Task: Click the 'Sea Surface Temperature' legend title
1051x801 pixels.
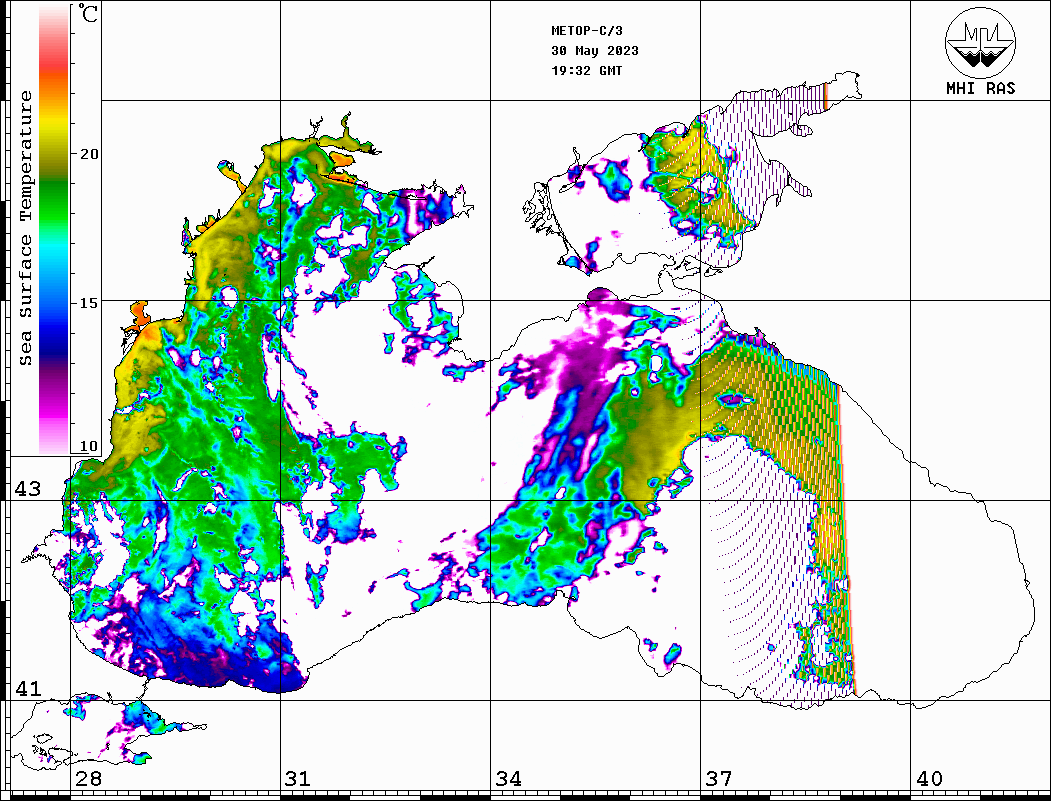Action: click(x=25, y=228)
